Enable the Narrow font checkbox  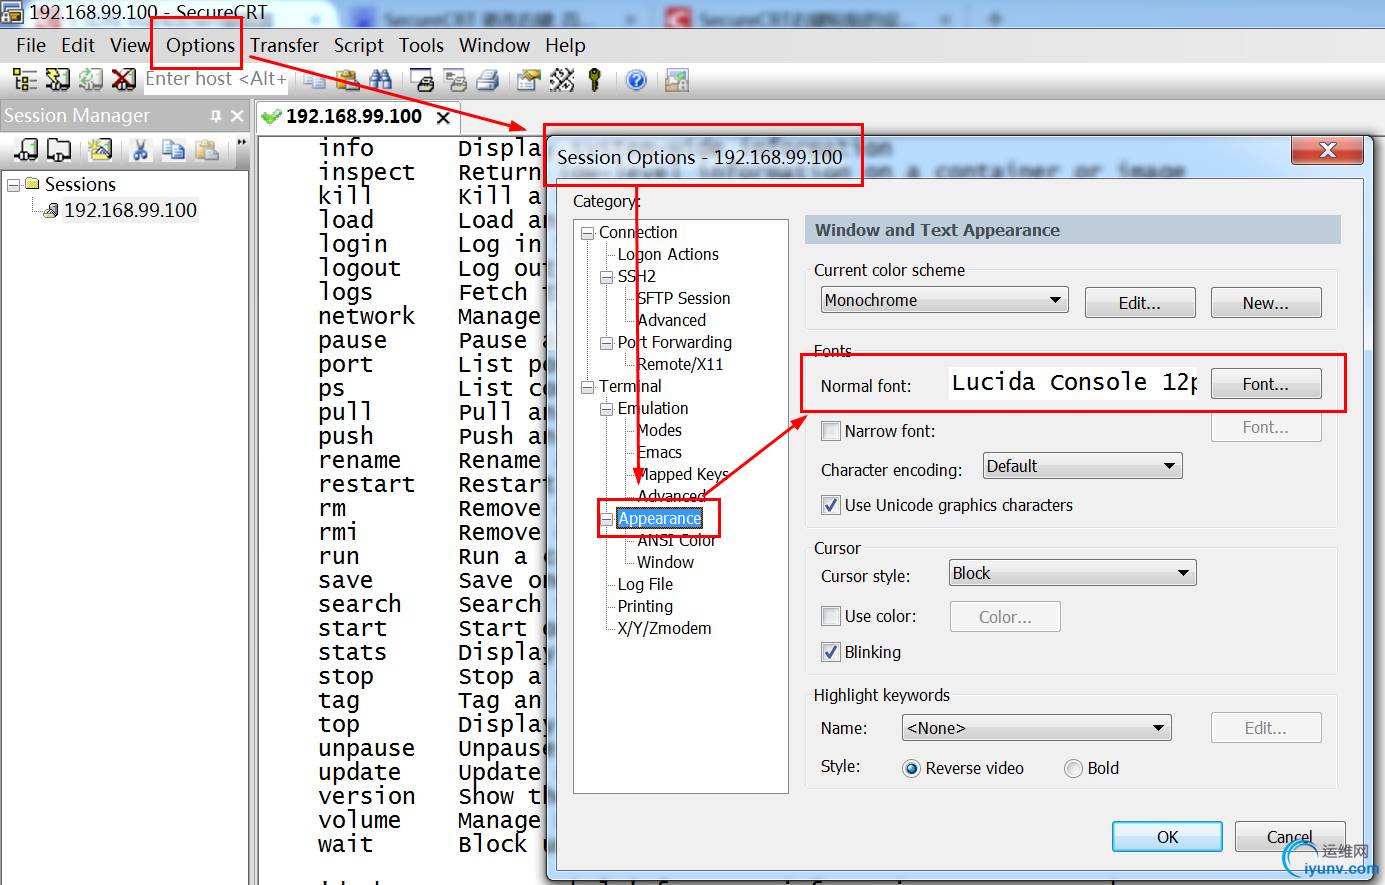pyautogui.click(x=831, y=431)
